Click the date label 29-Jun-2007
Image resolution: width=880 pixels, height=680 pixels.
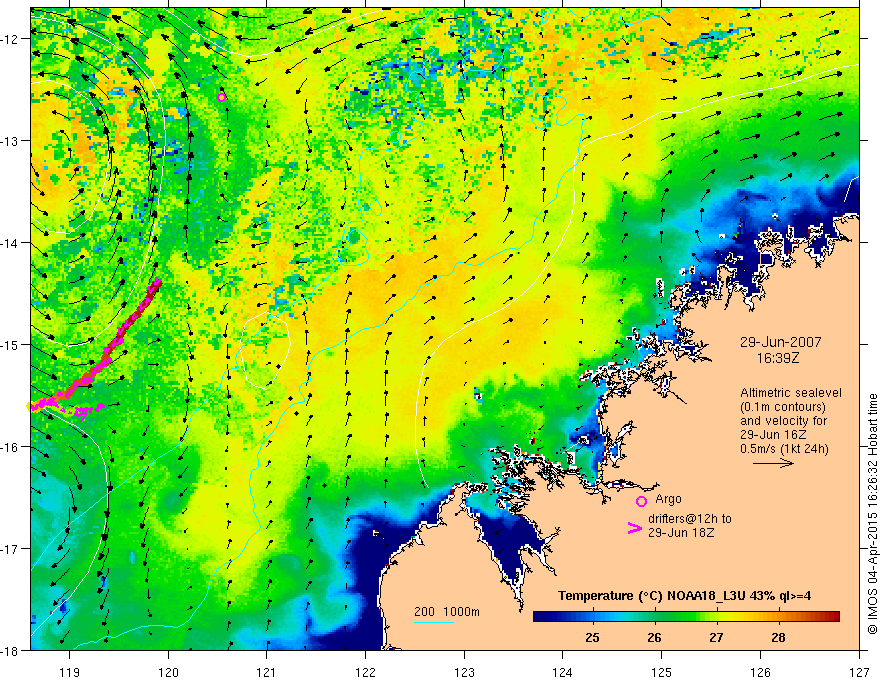[x=780, y=342]
